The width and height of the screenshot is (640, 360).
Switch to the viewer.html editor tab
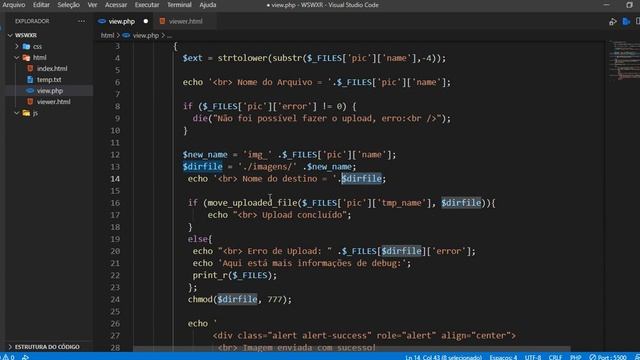pyautogui.click(x=186, y=21)
